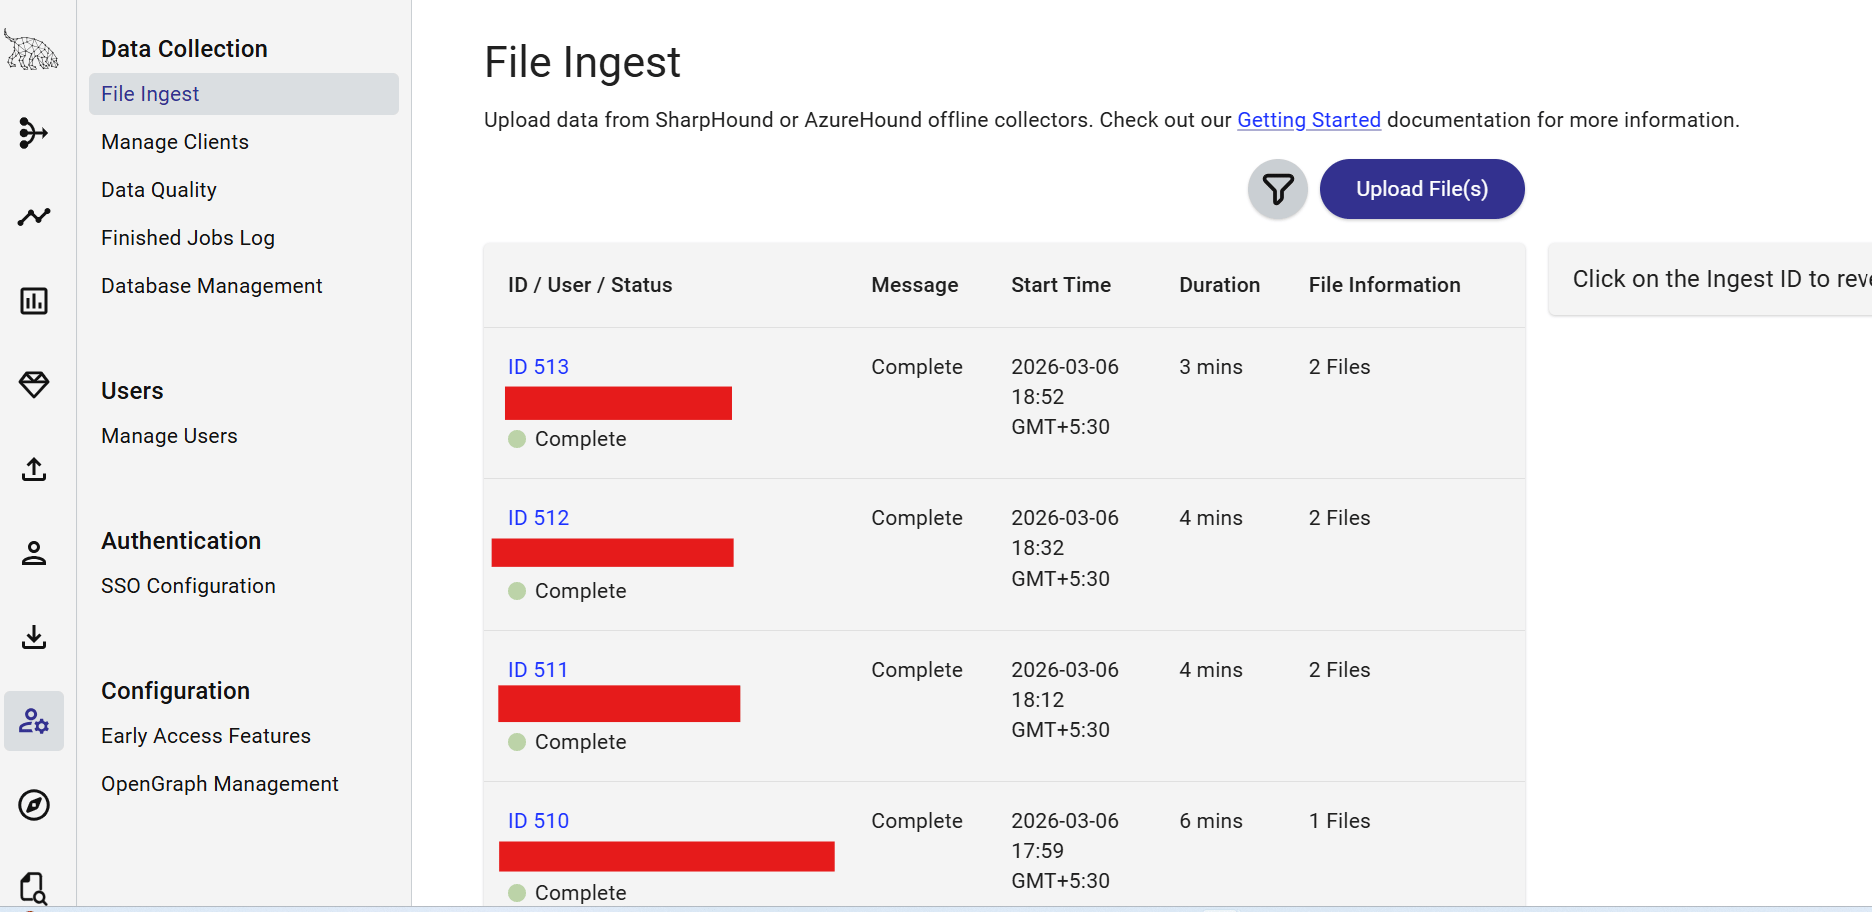Open the filter funnel button
Viewport: 1872px width, 912px height.
click(1278, 189)
